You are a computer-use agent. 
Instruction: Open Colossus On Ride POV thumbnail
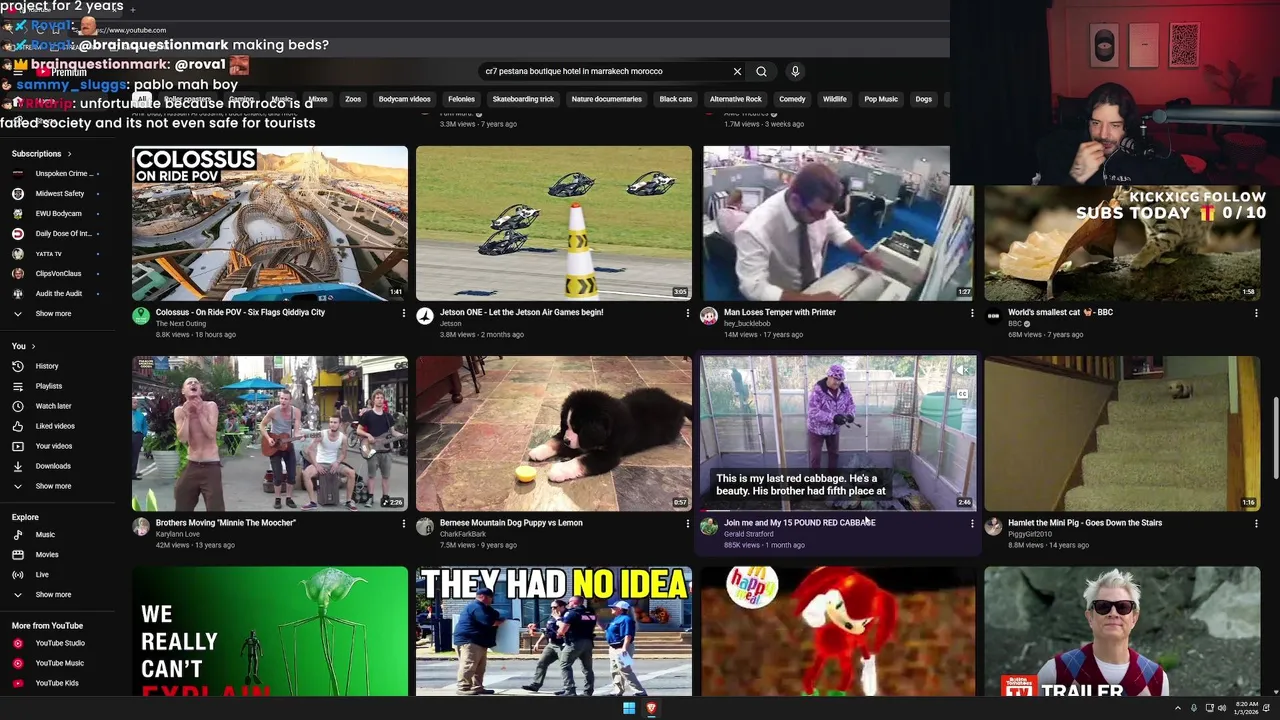[x=270, y=223]
